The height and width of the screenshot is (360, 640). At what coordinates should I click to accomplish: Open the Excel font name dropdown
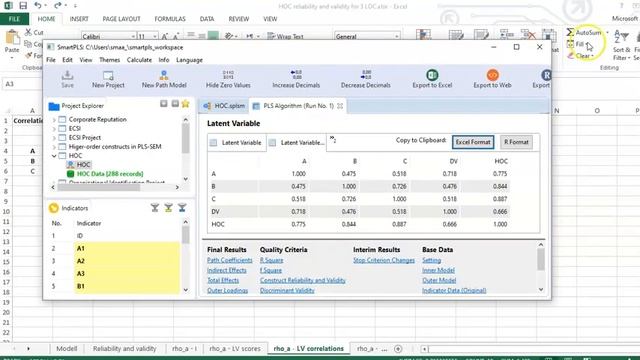tap(133, 36)
